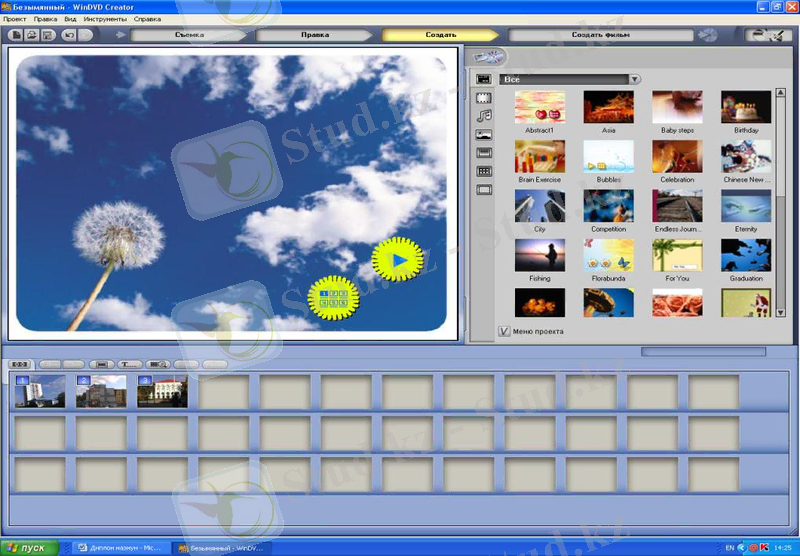Image resolution: width=800 pixels, height=556 pixels.
Task: Open the 'Проект' menu
Action: click(x=15, y=19)
